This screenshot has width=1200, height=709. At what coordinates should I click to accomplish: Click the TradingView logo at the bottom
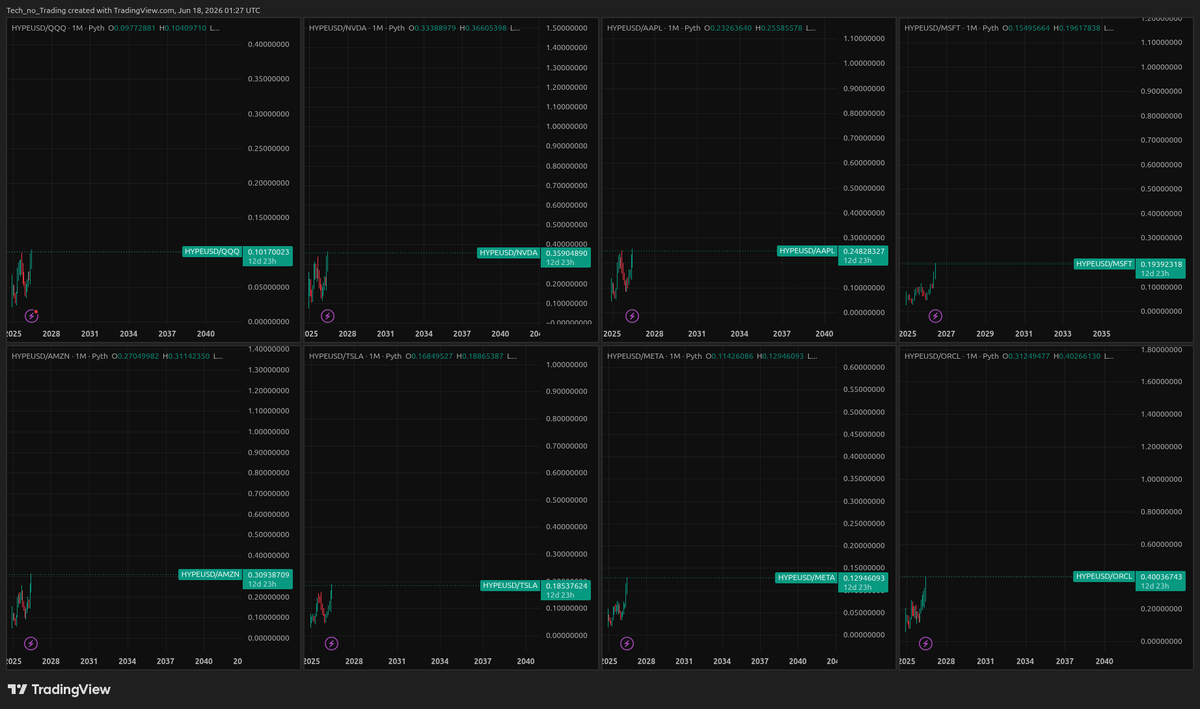point(59,689)
